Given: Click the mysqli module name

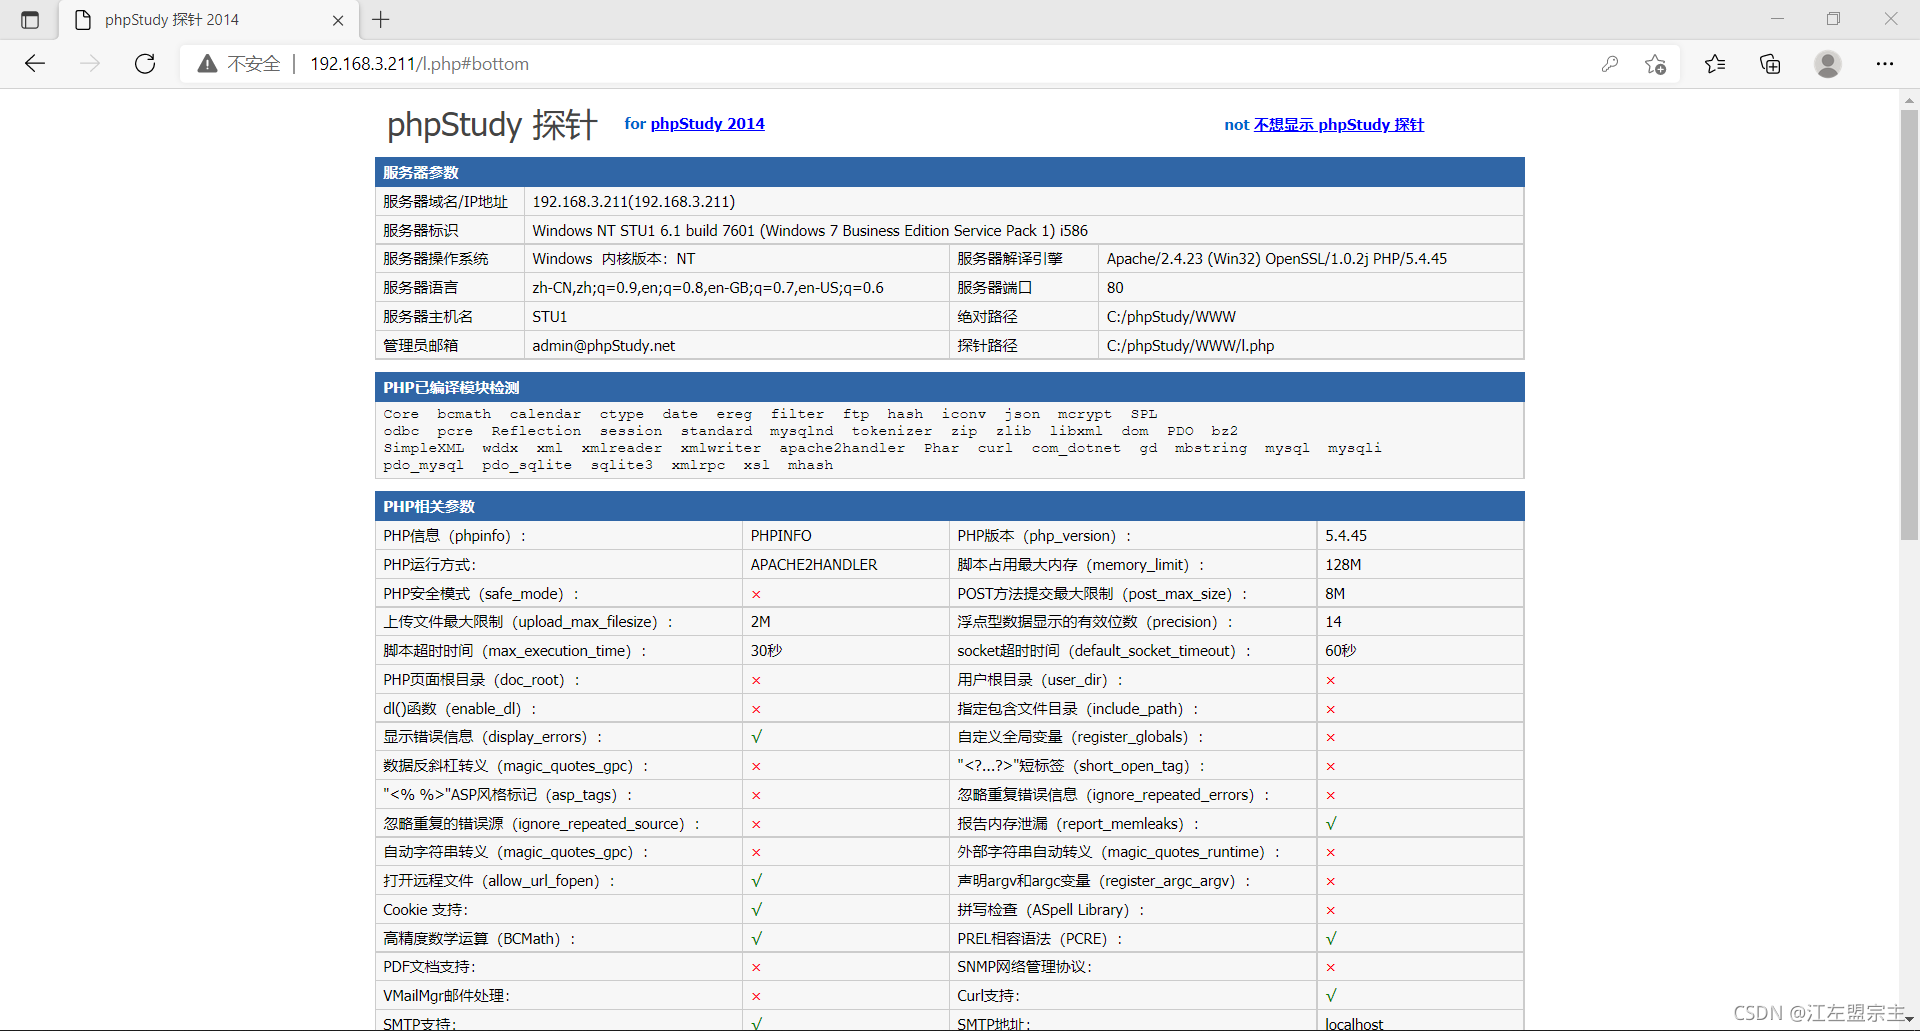Looking at the screenshot, I should click(1354, 448).
